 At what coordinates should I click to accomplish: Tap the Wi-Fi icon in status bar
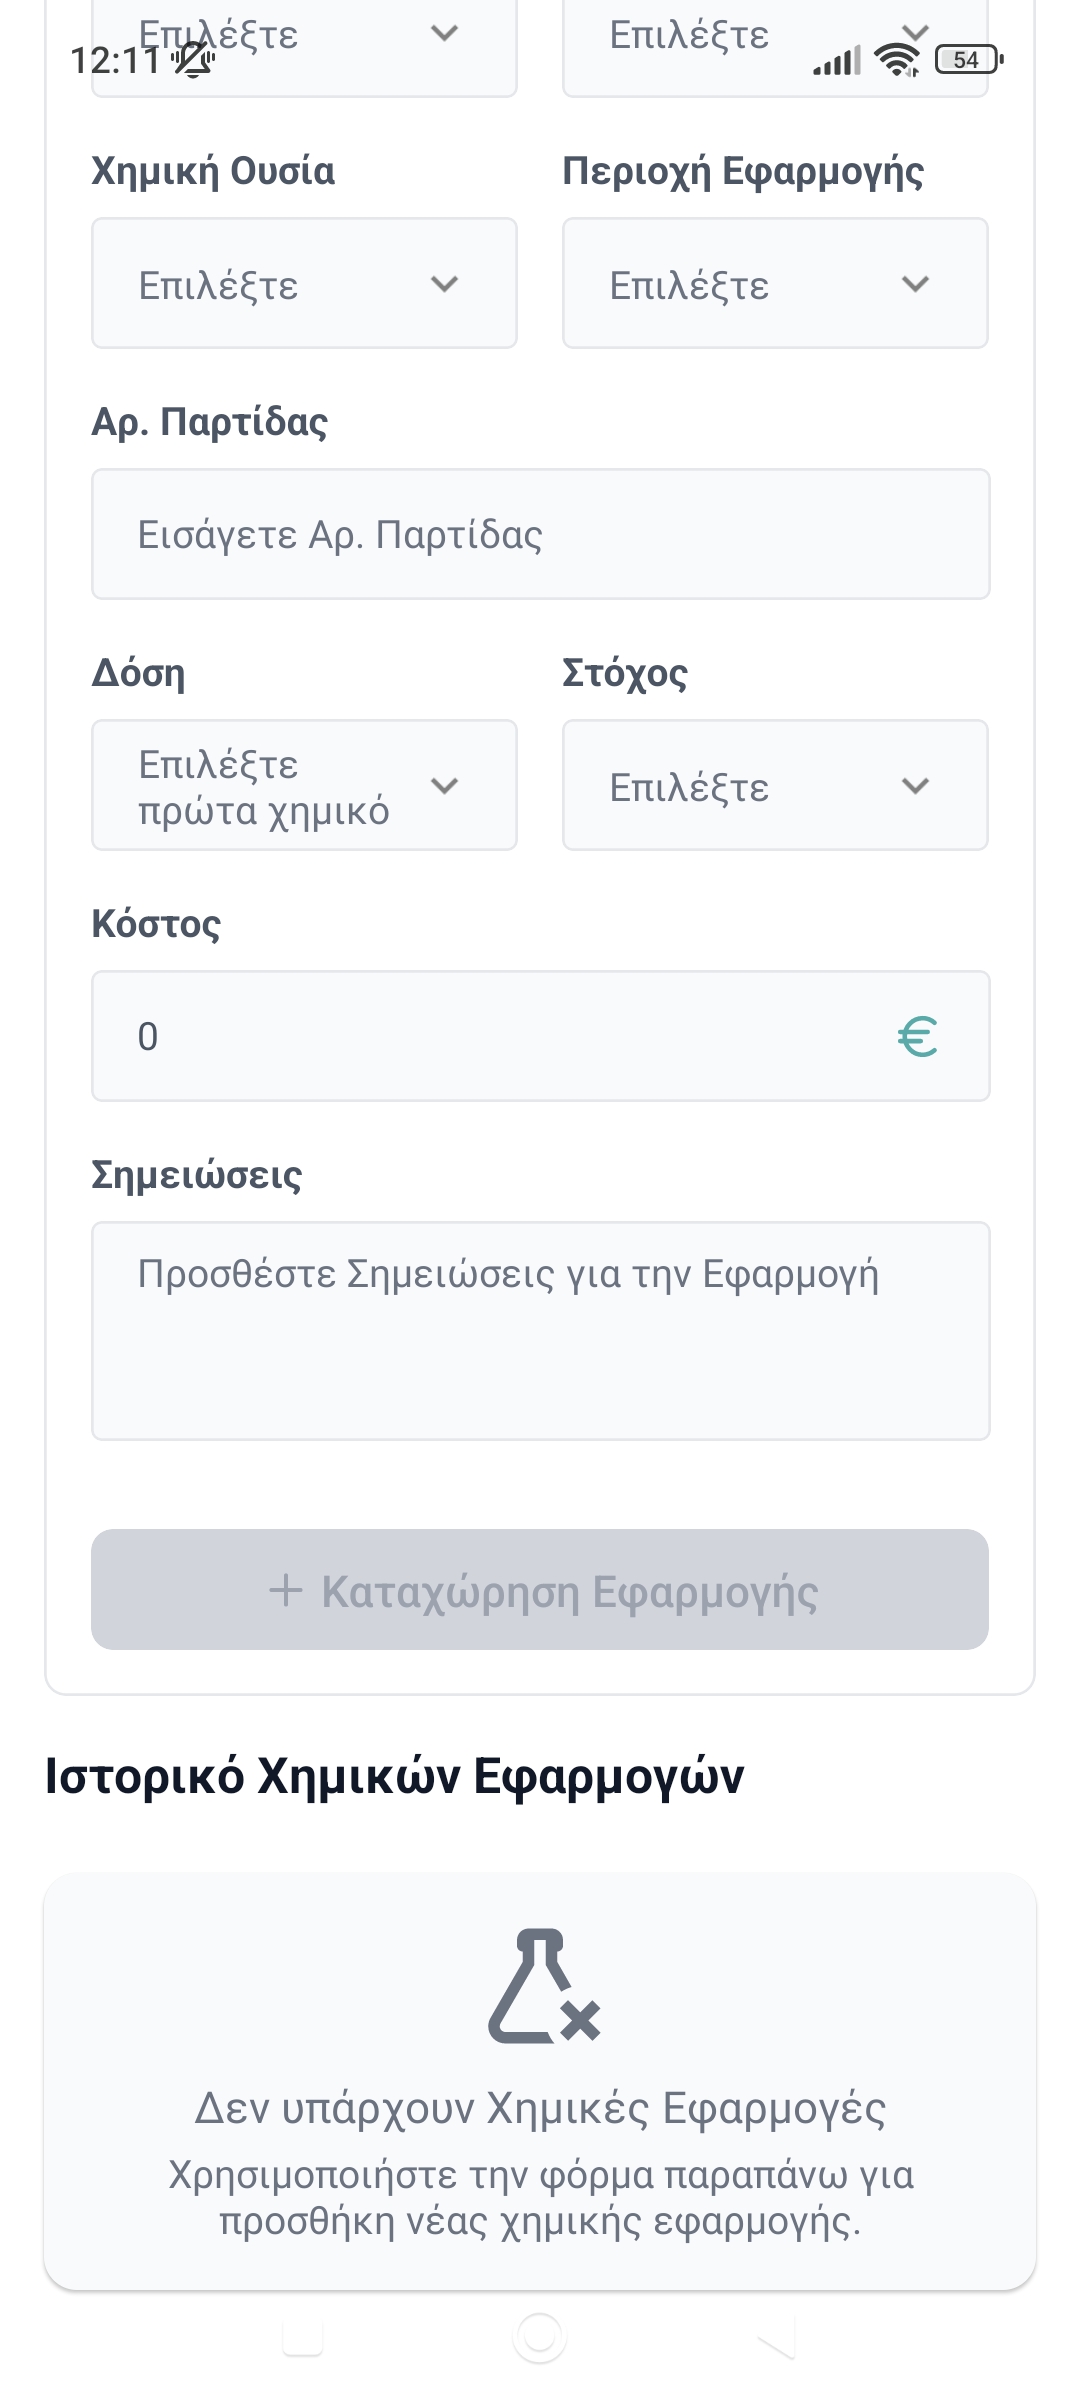[896, 60]
